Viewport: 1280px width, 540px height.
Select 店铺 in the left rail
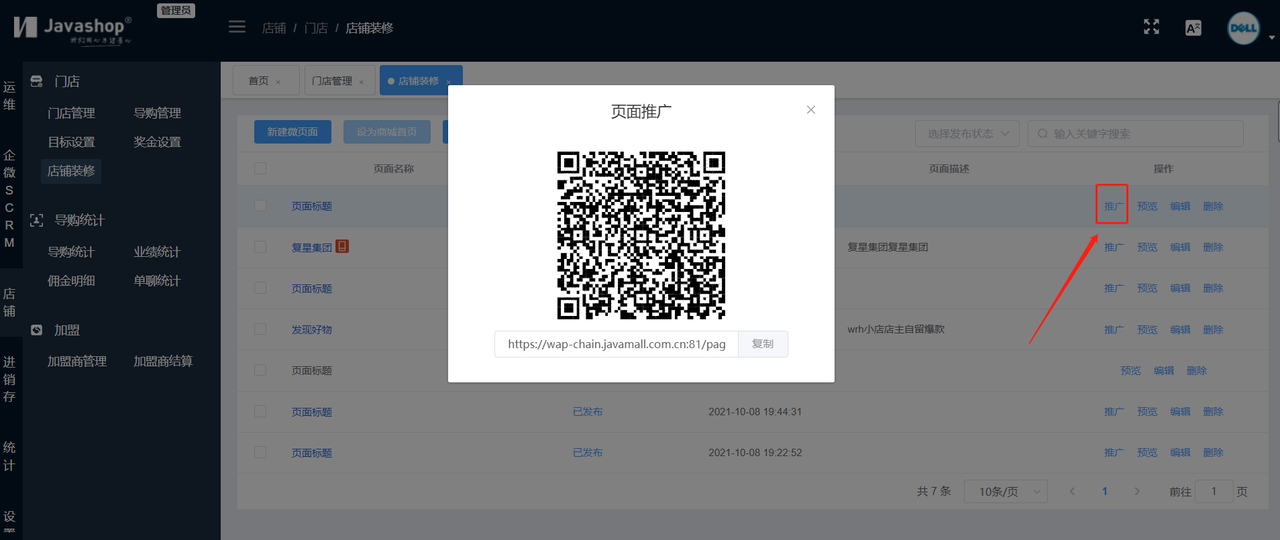9,303
